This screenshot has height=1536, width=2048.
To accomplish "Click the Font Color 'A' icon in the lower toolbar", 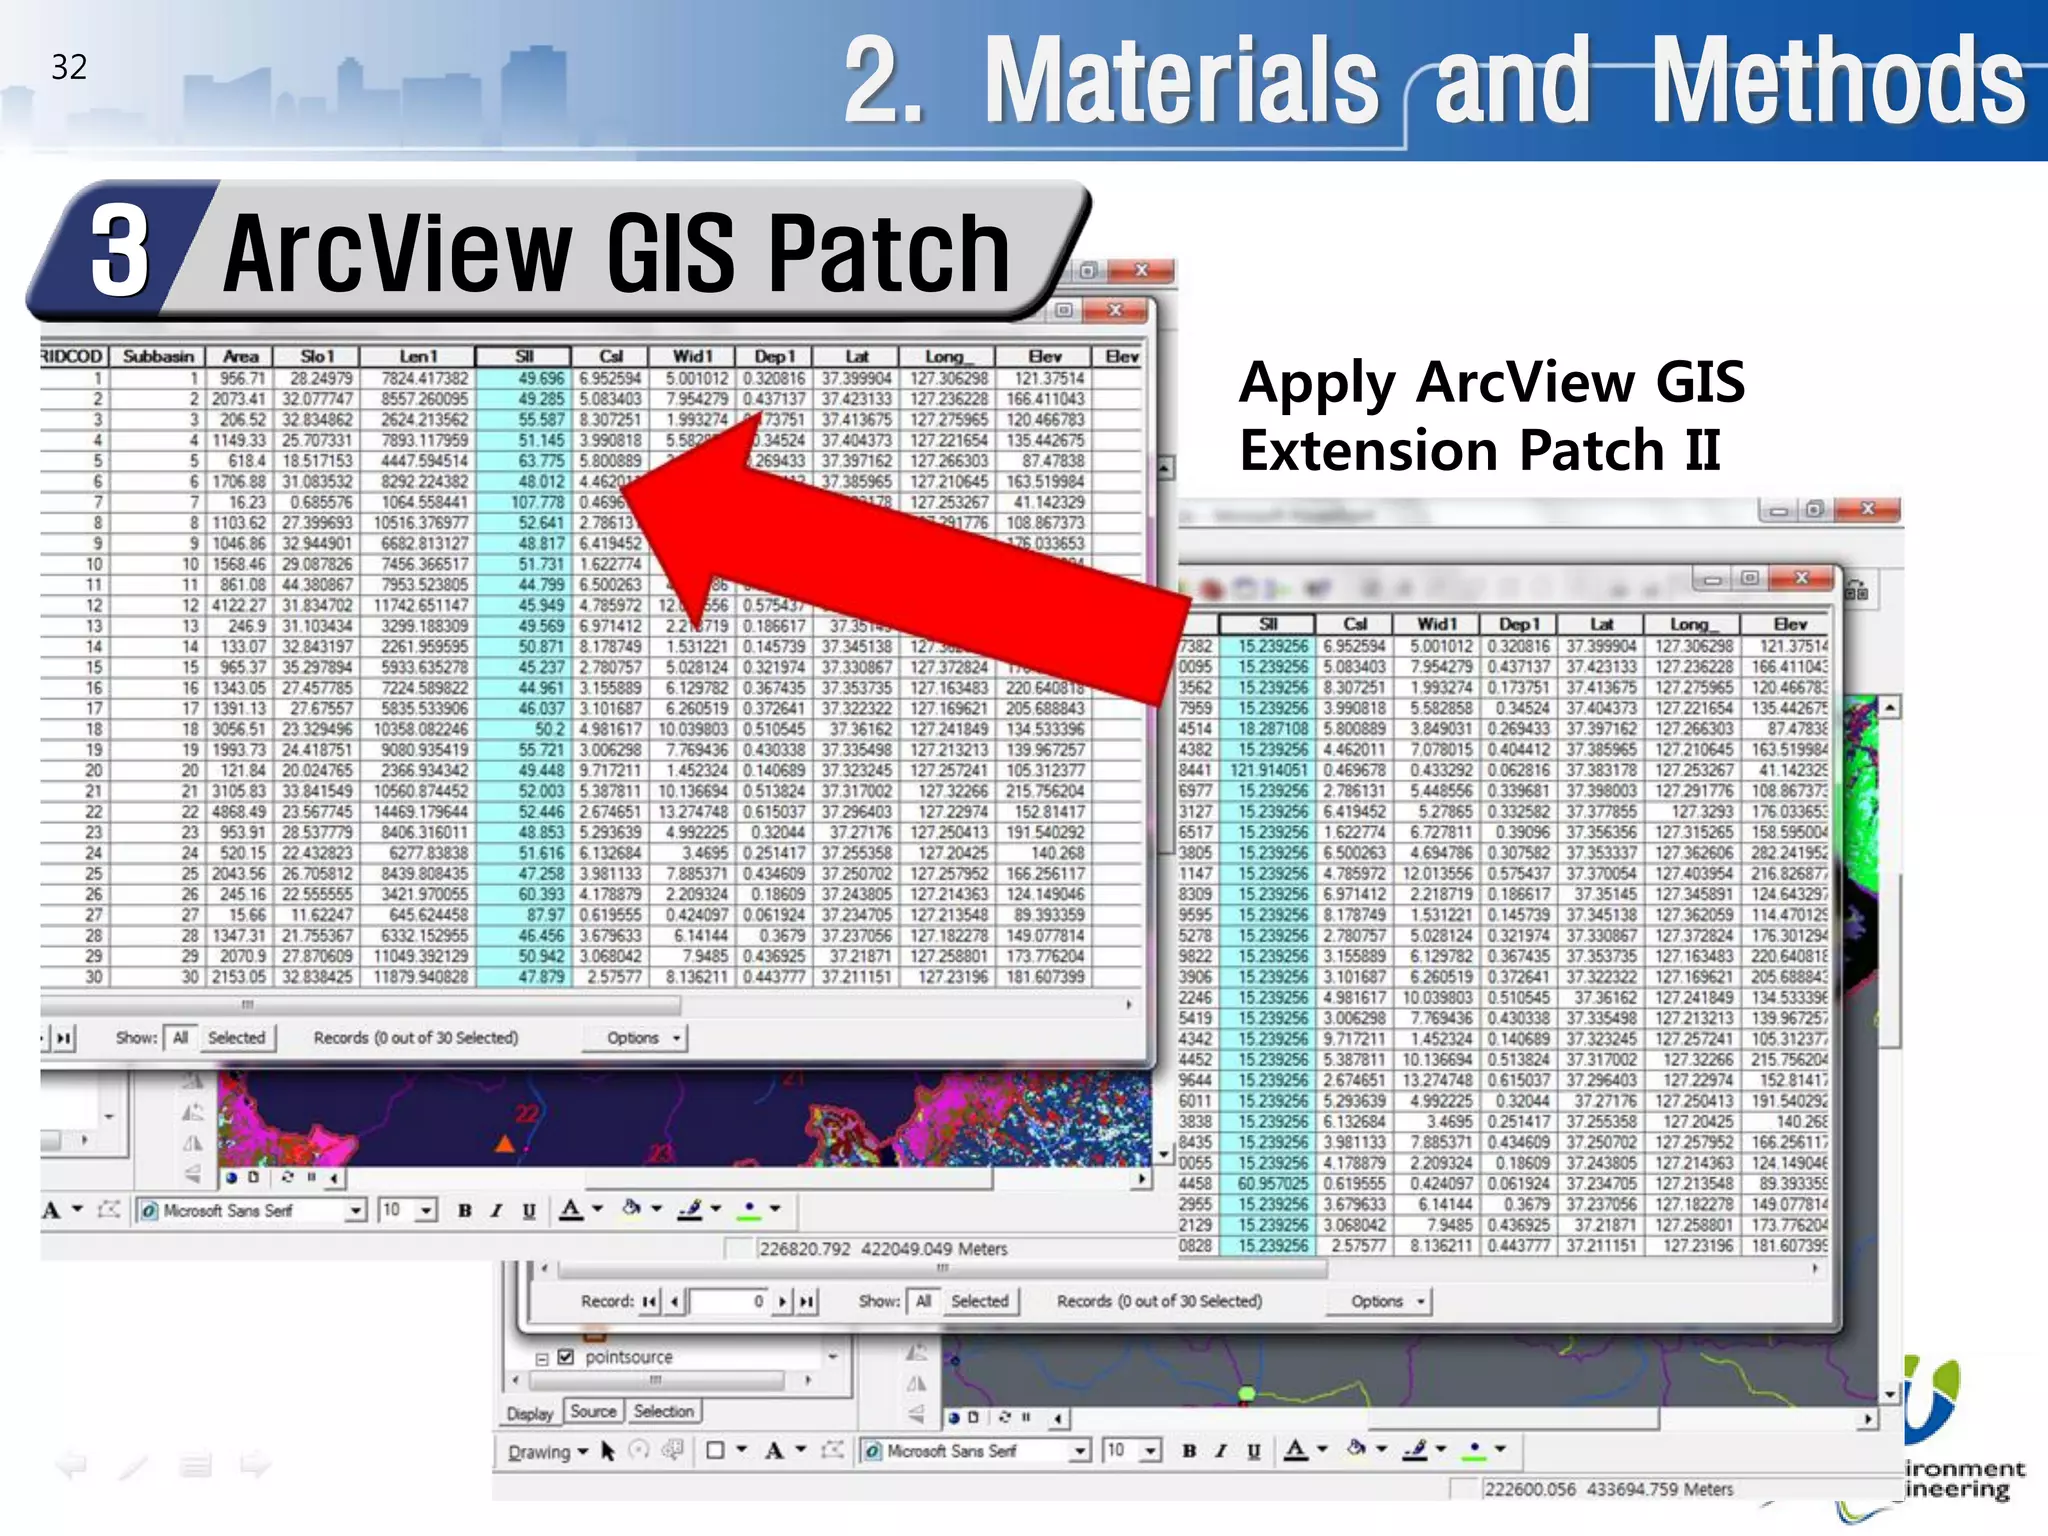I will (x=1297, y=1449).
